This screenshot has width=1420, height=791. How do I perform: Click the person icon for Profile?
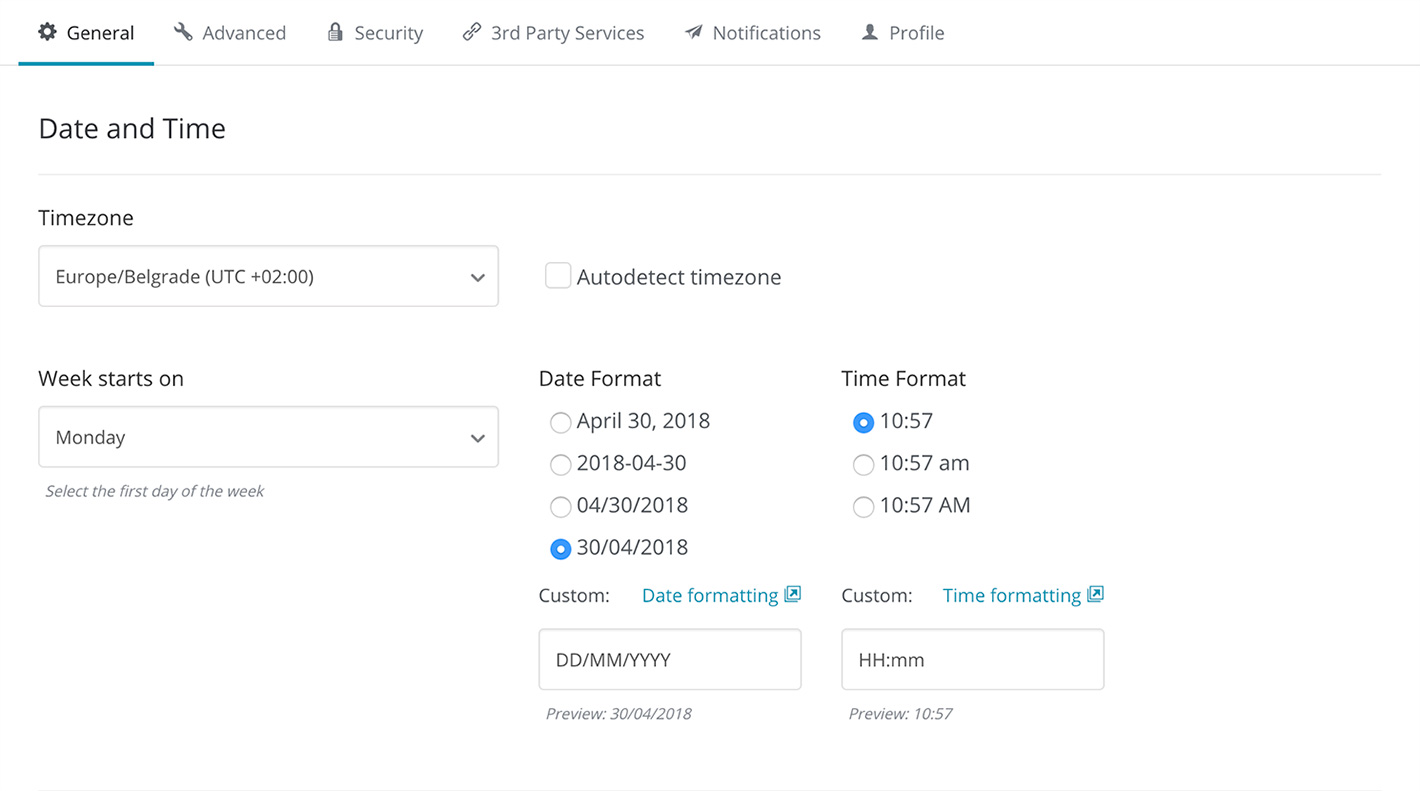pos(870,32)
